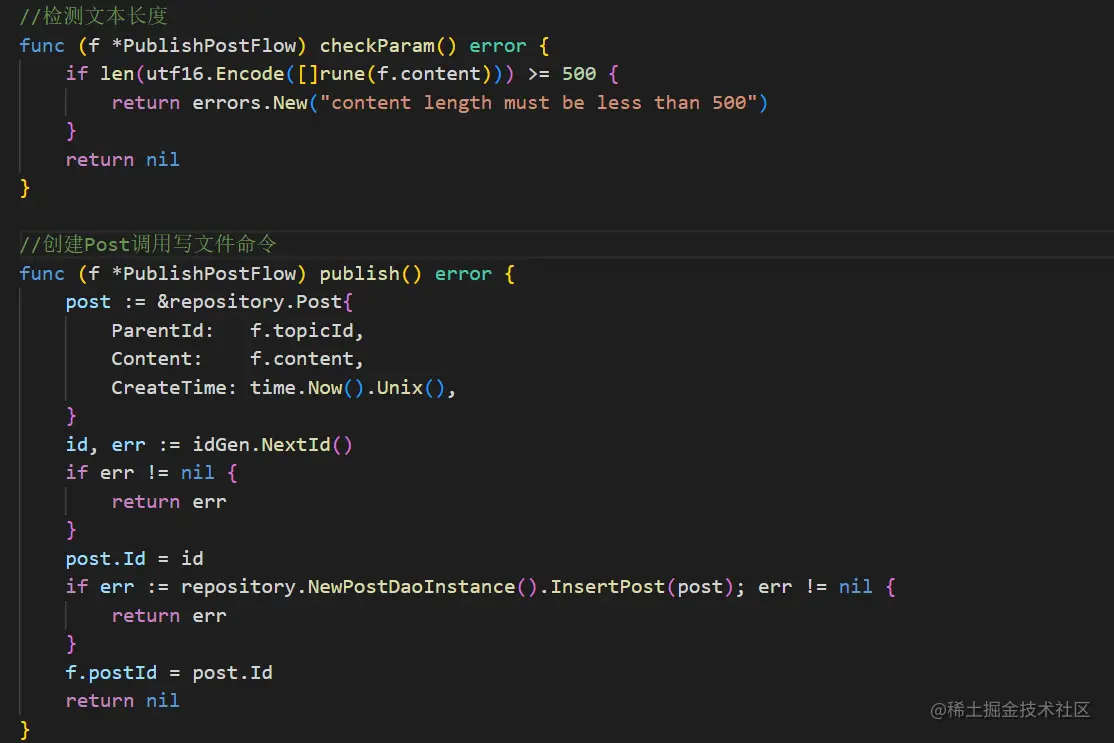The height and width of the screenshot is (743, 1114).
Task: Click the 'f.postId = post.Id' line
Action: click(169, 673)
